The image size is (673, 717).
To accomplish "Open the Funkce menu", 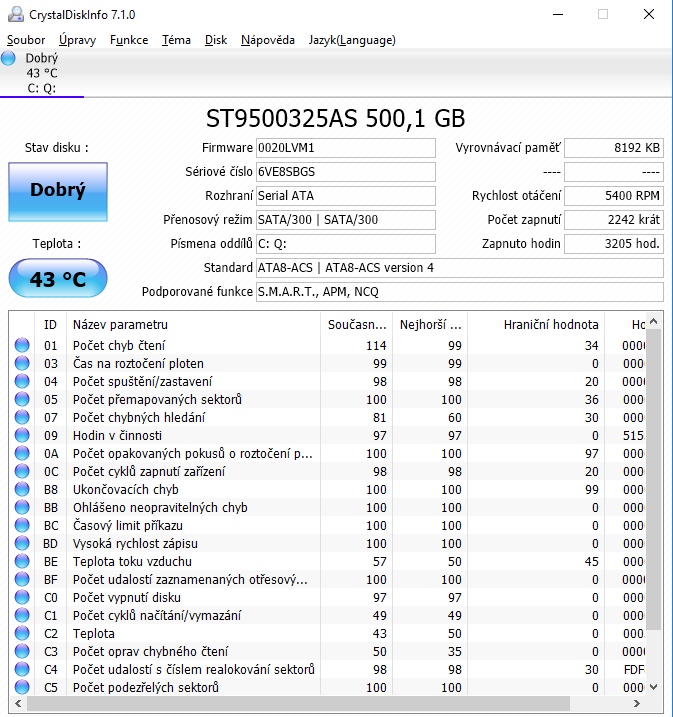I will pyautogui.click(x=129, y=40).
